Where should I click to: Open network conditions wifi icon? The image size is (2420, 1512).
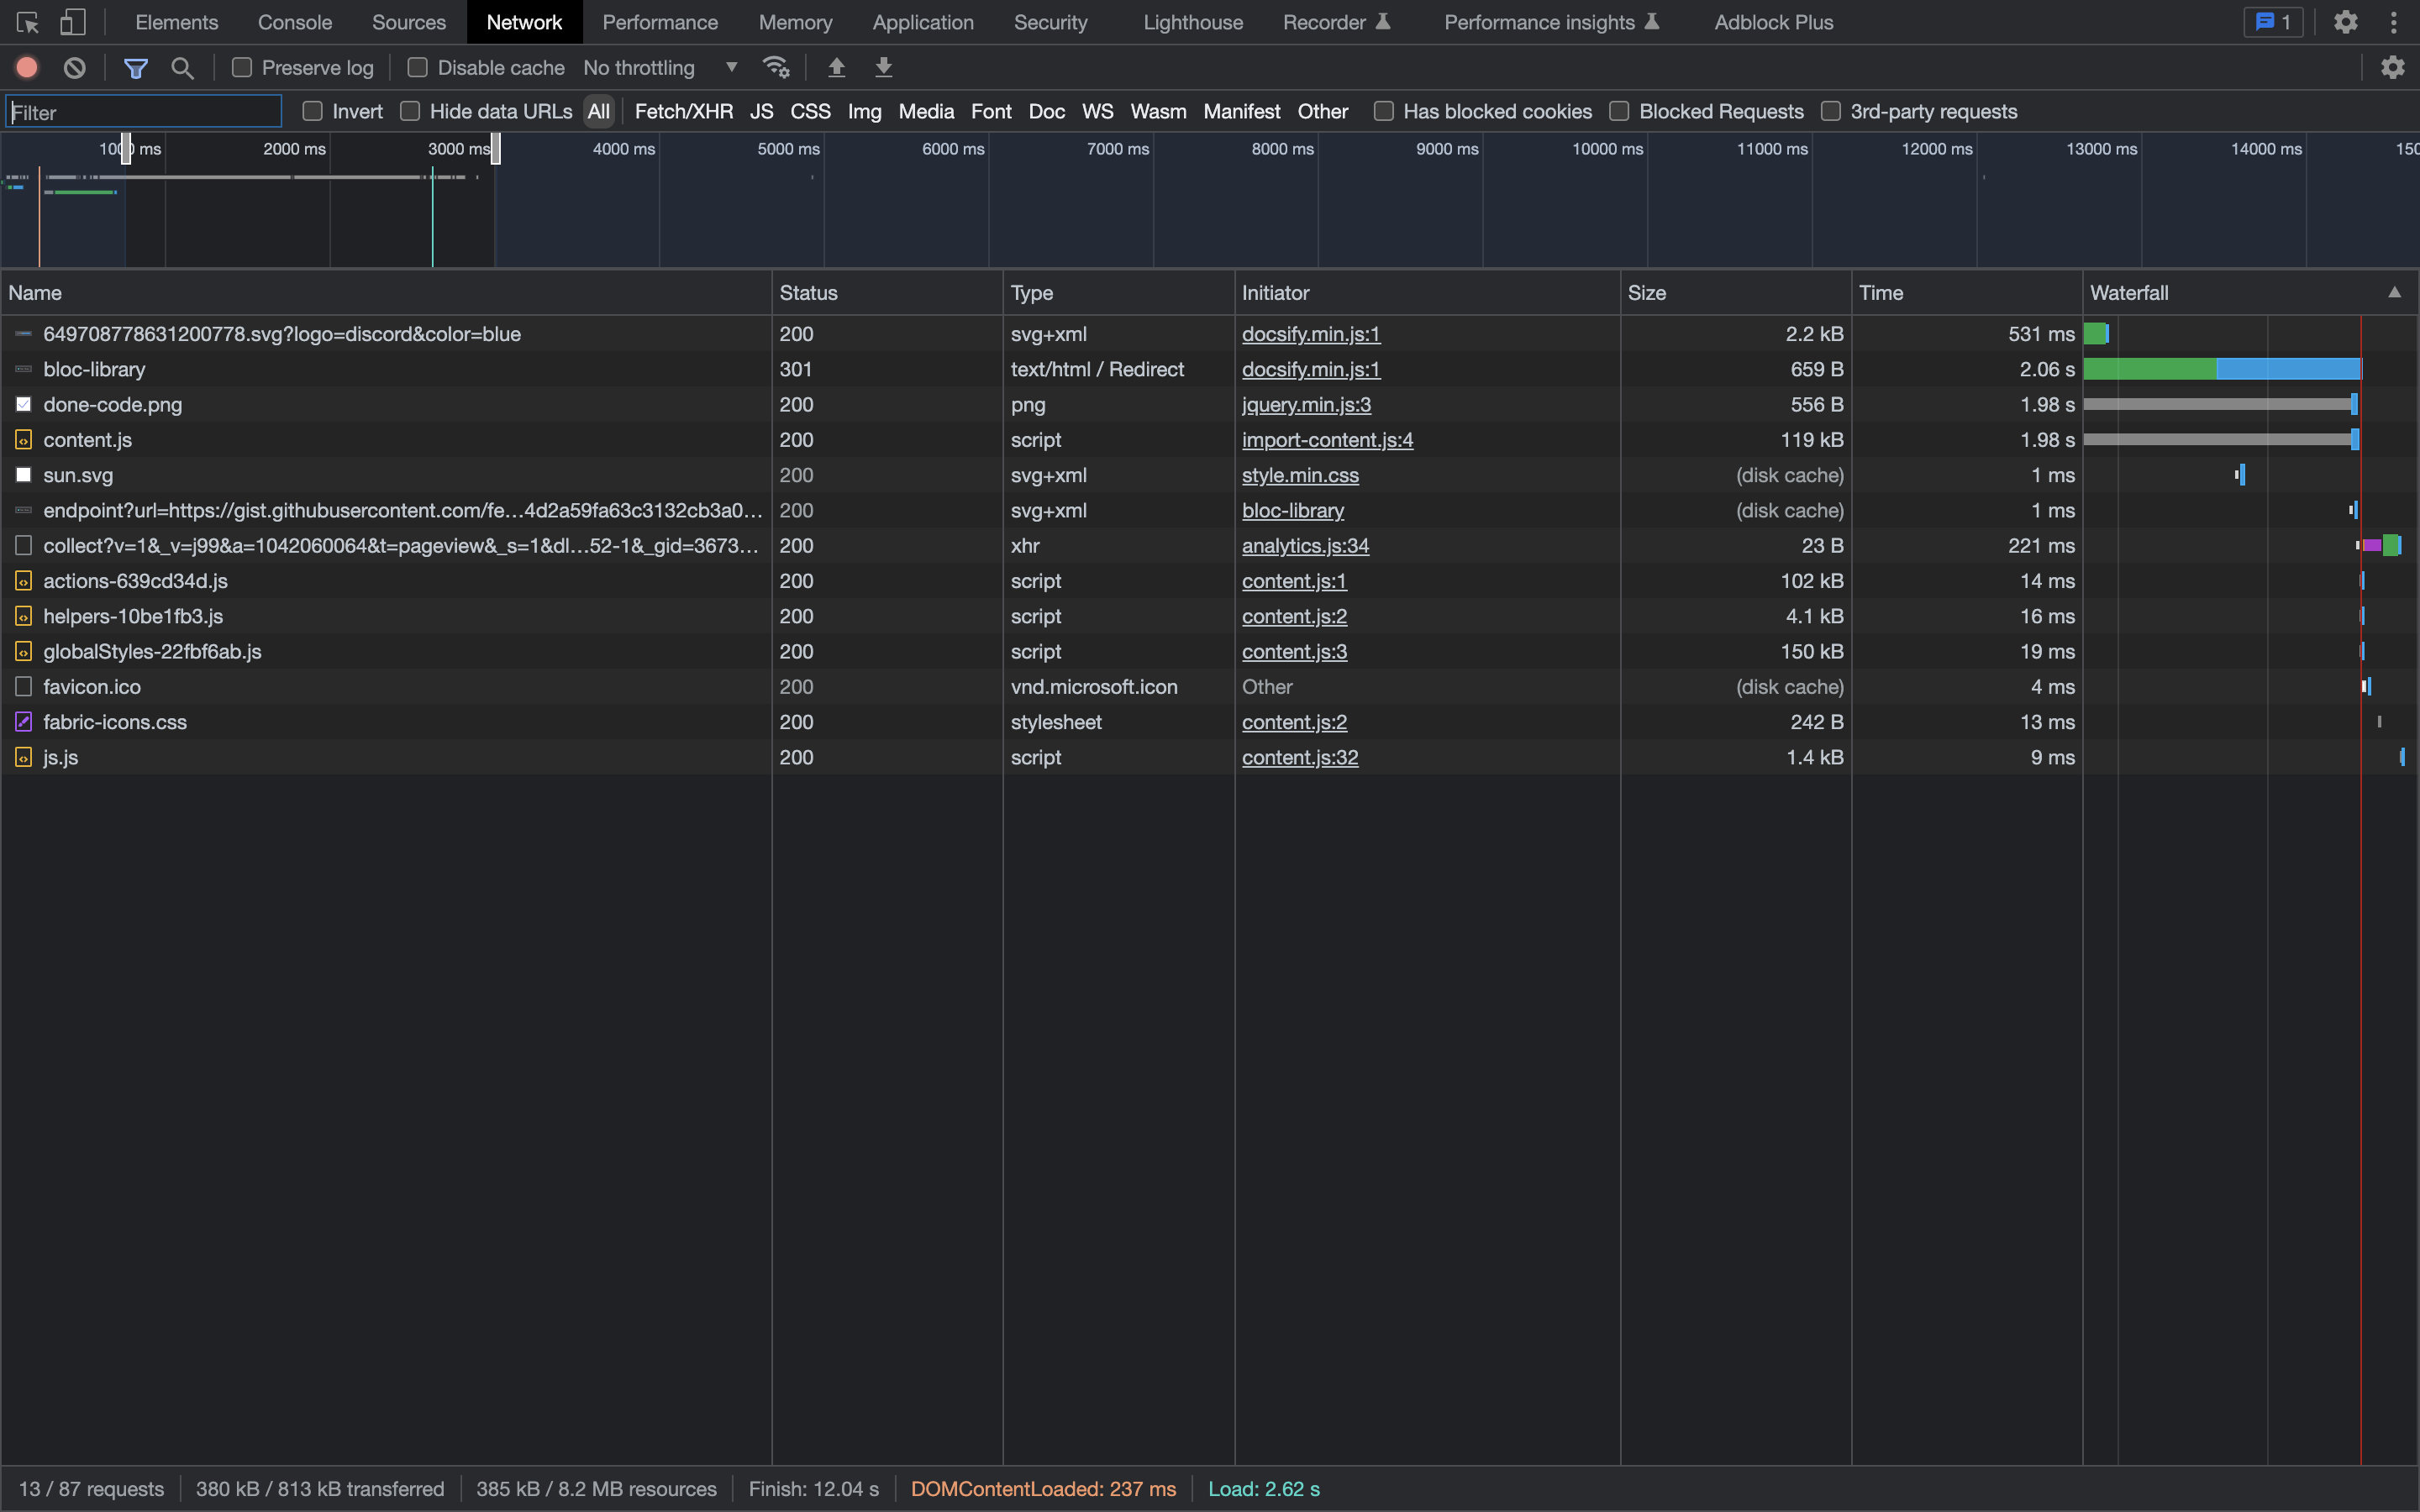pyautogui.click(x=776, y=67)
